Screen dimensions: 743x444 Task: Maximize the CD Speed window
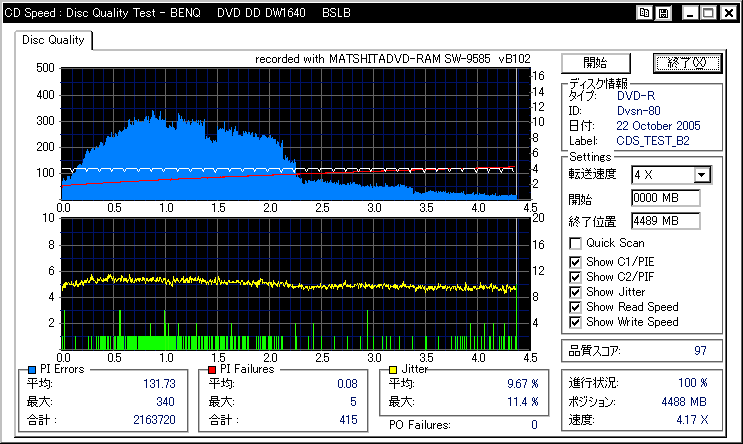709,13
